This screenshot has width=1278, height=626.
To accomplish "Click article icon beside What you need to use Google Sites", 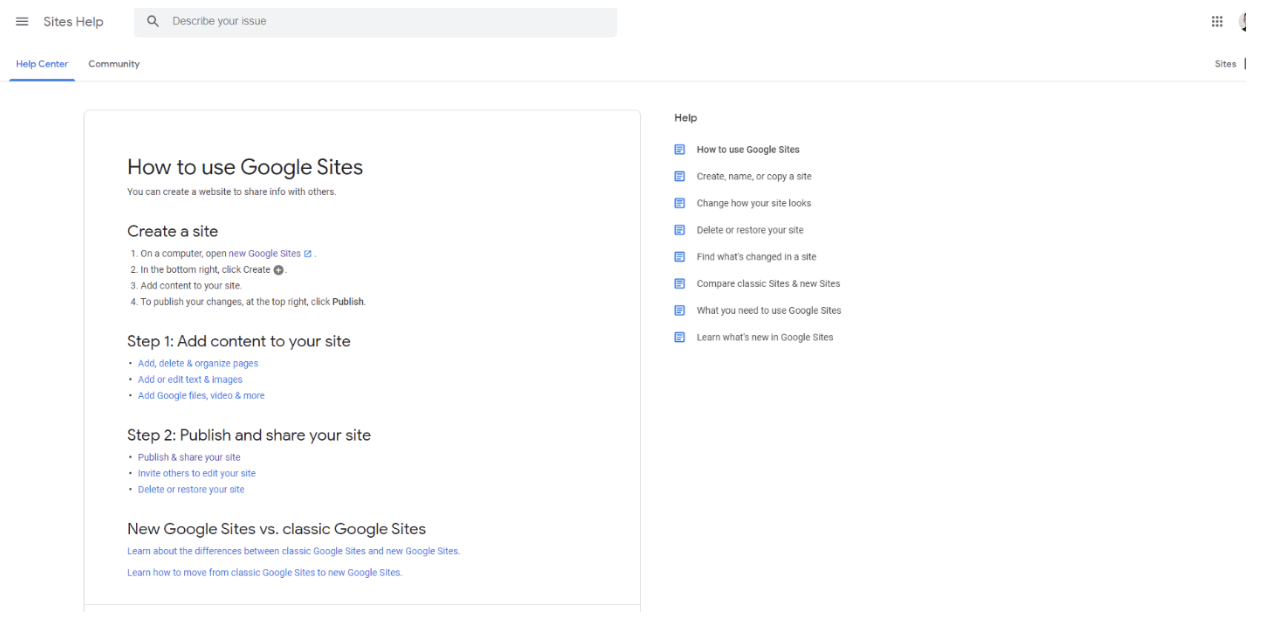I will tap(680, 310).
